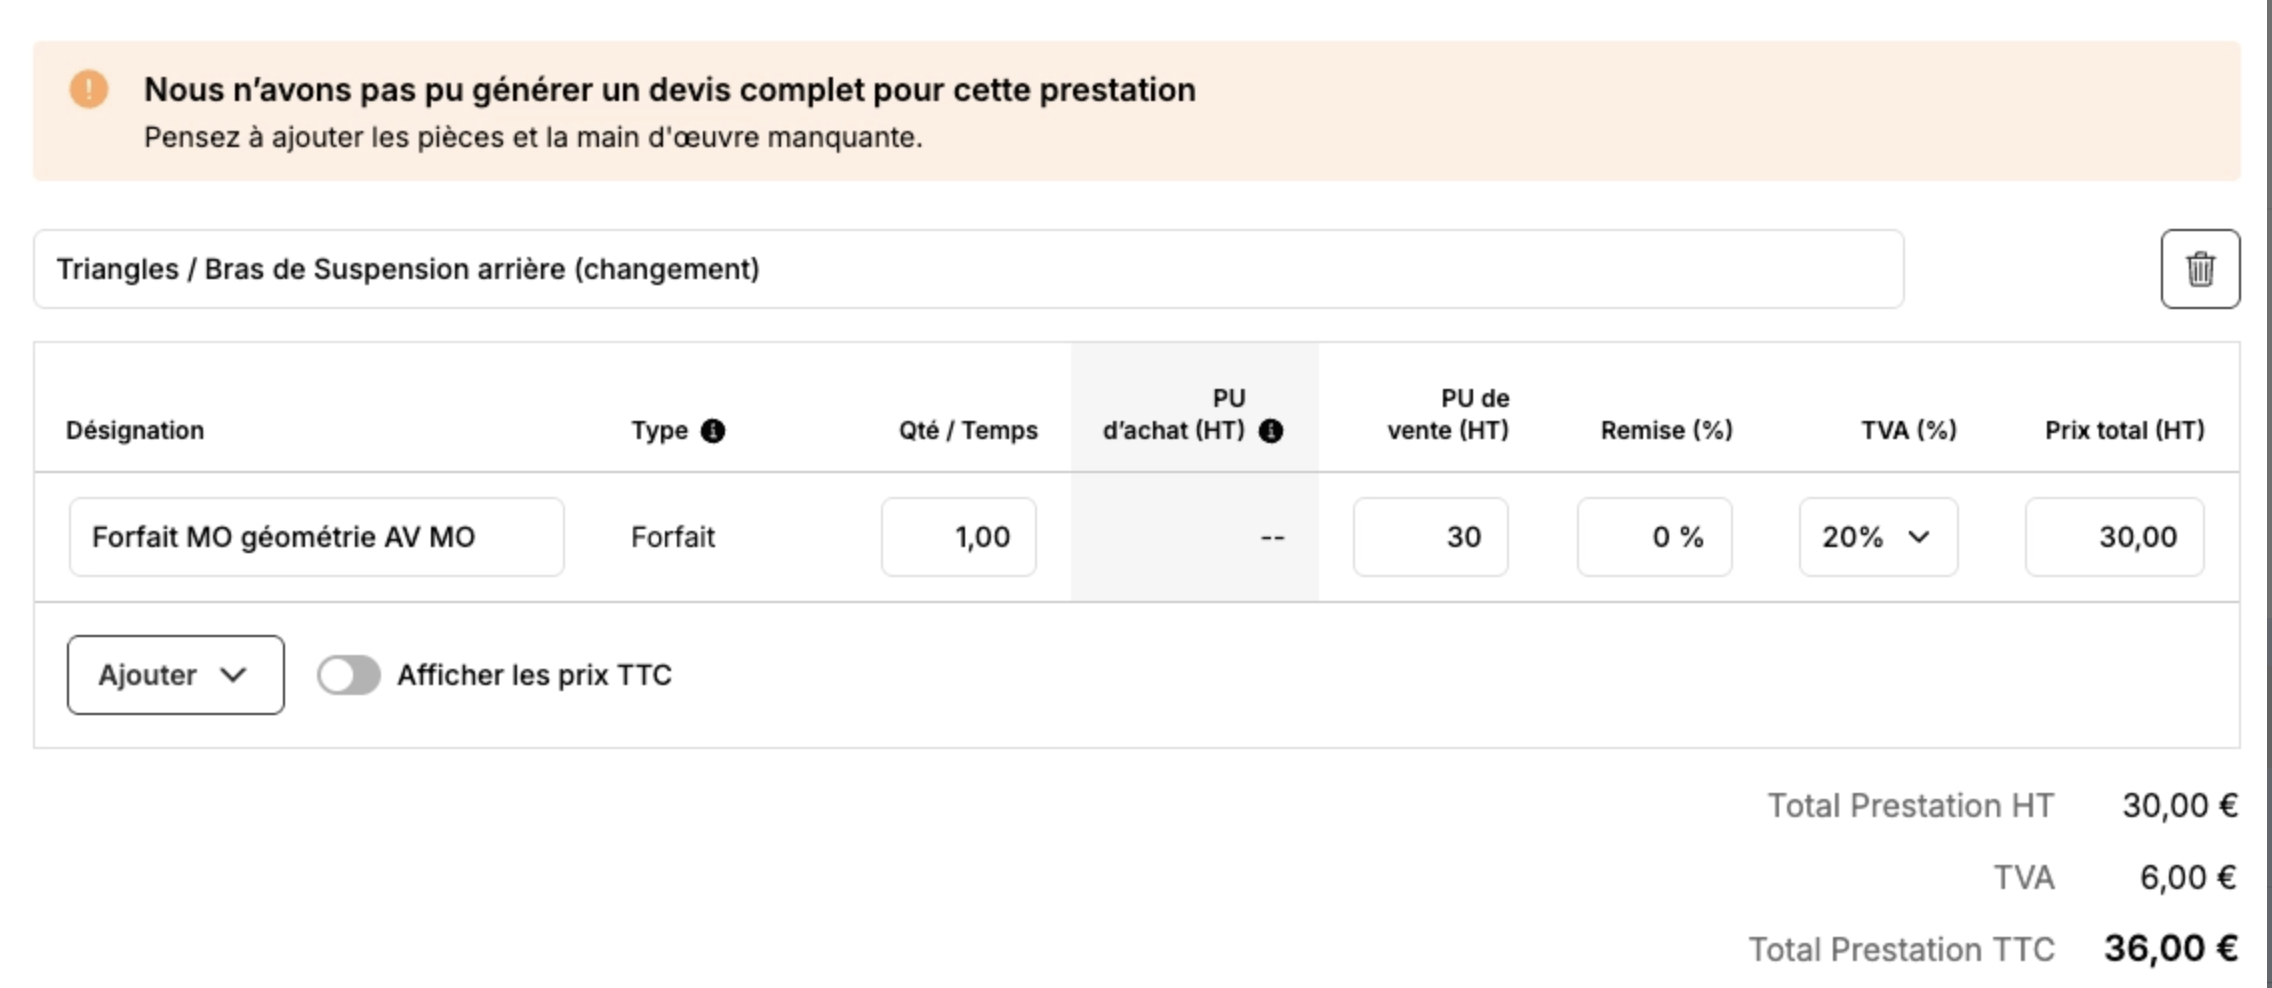Open the TVA 20% dropdown
This screenshot has width=2272, height=988.
click(1878, 537)
